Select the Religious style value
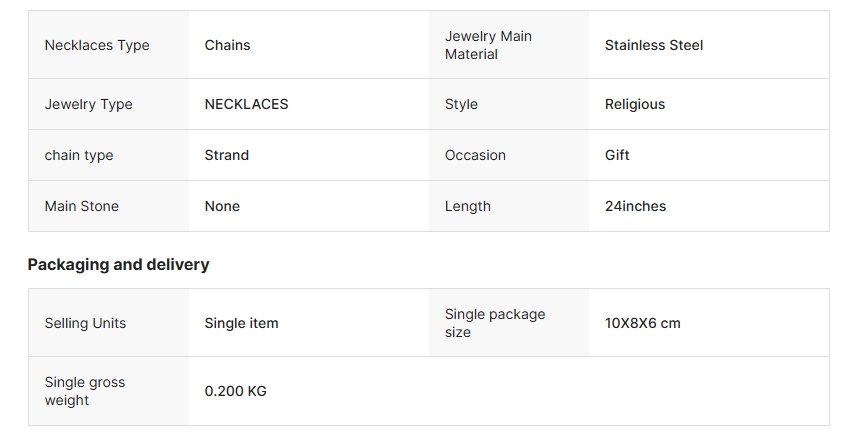 (634, 104)
